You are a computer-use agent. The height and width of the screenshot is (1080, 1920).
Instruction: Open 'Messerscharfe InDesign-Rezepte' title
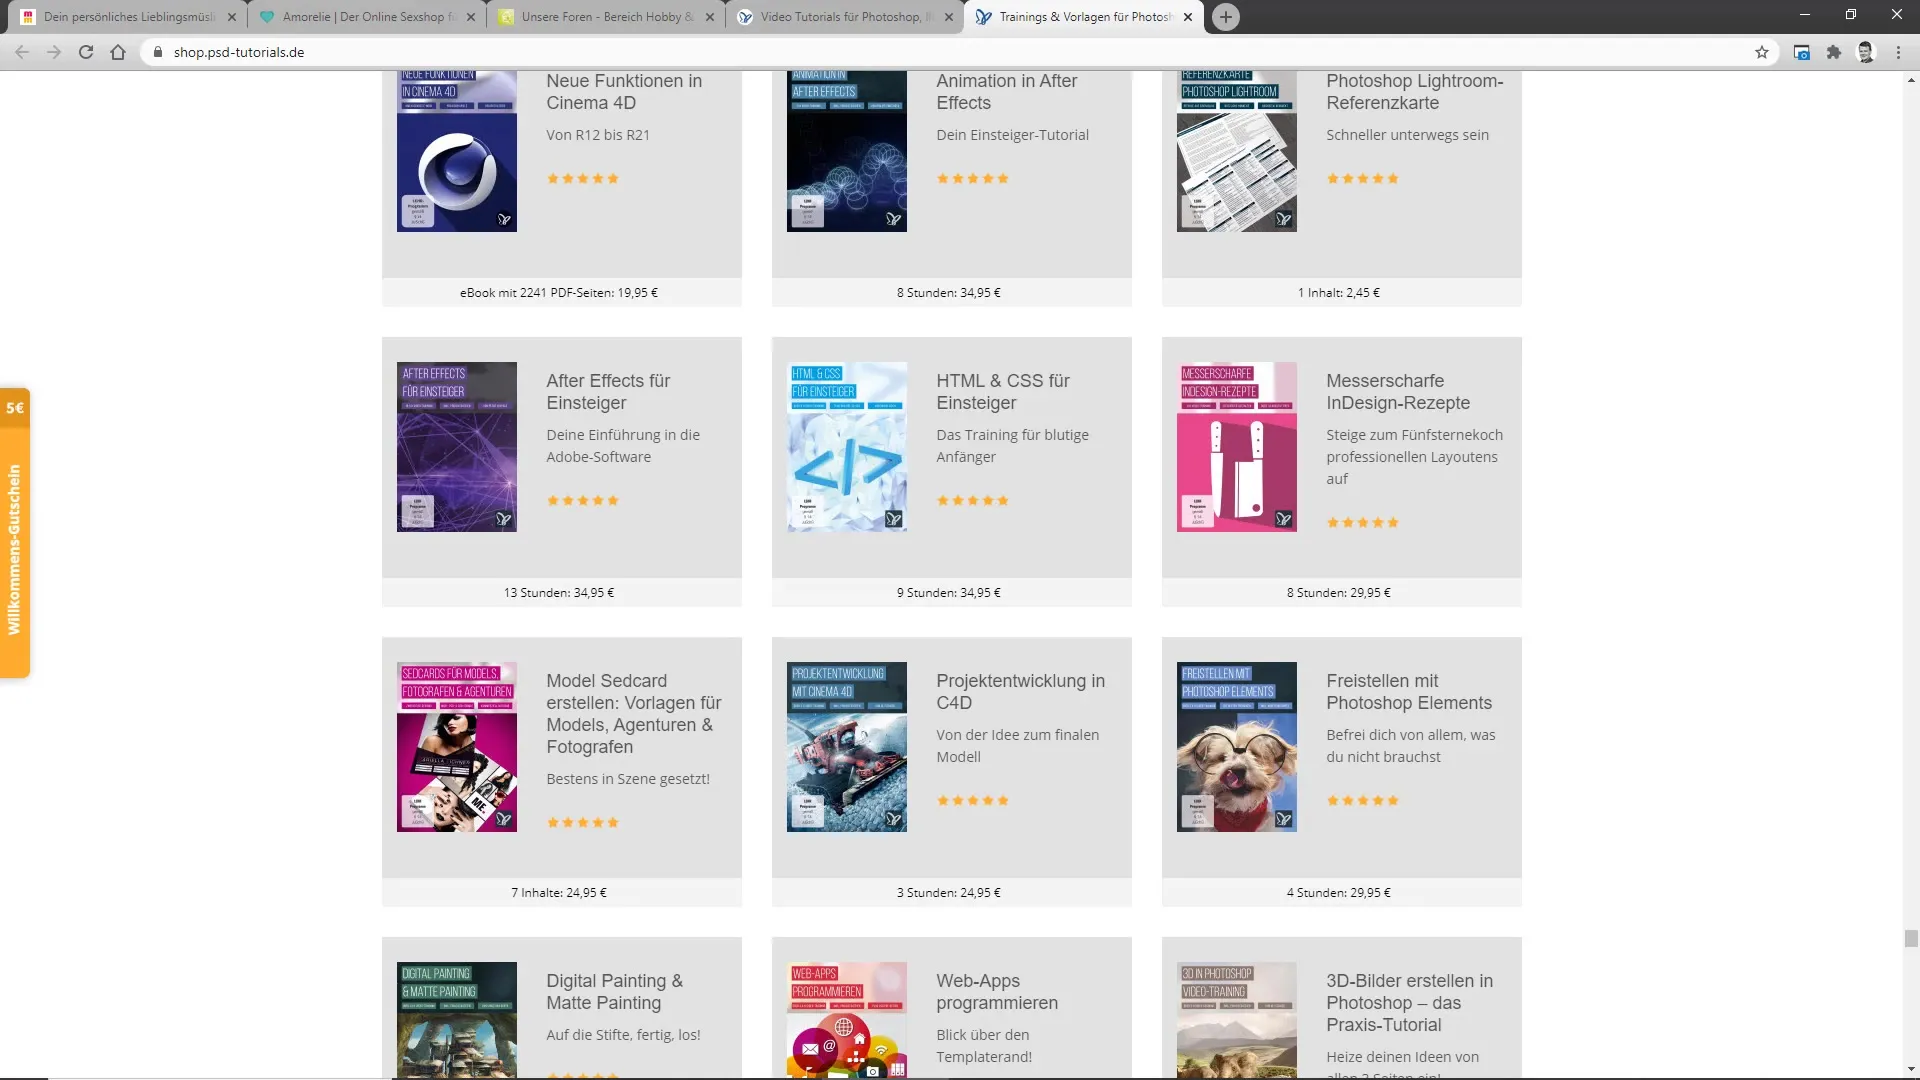(x=1398, y=392)
